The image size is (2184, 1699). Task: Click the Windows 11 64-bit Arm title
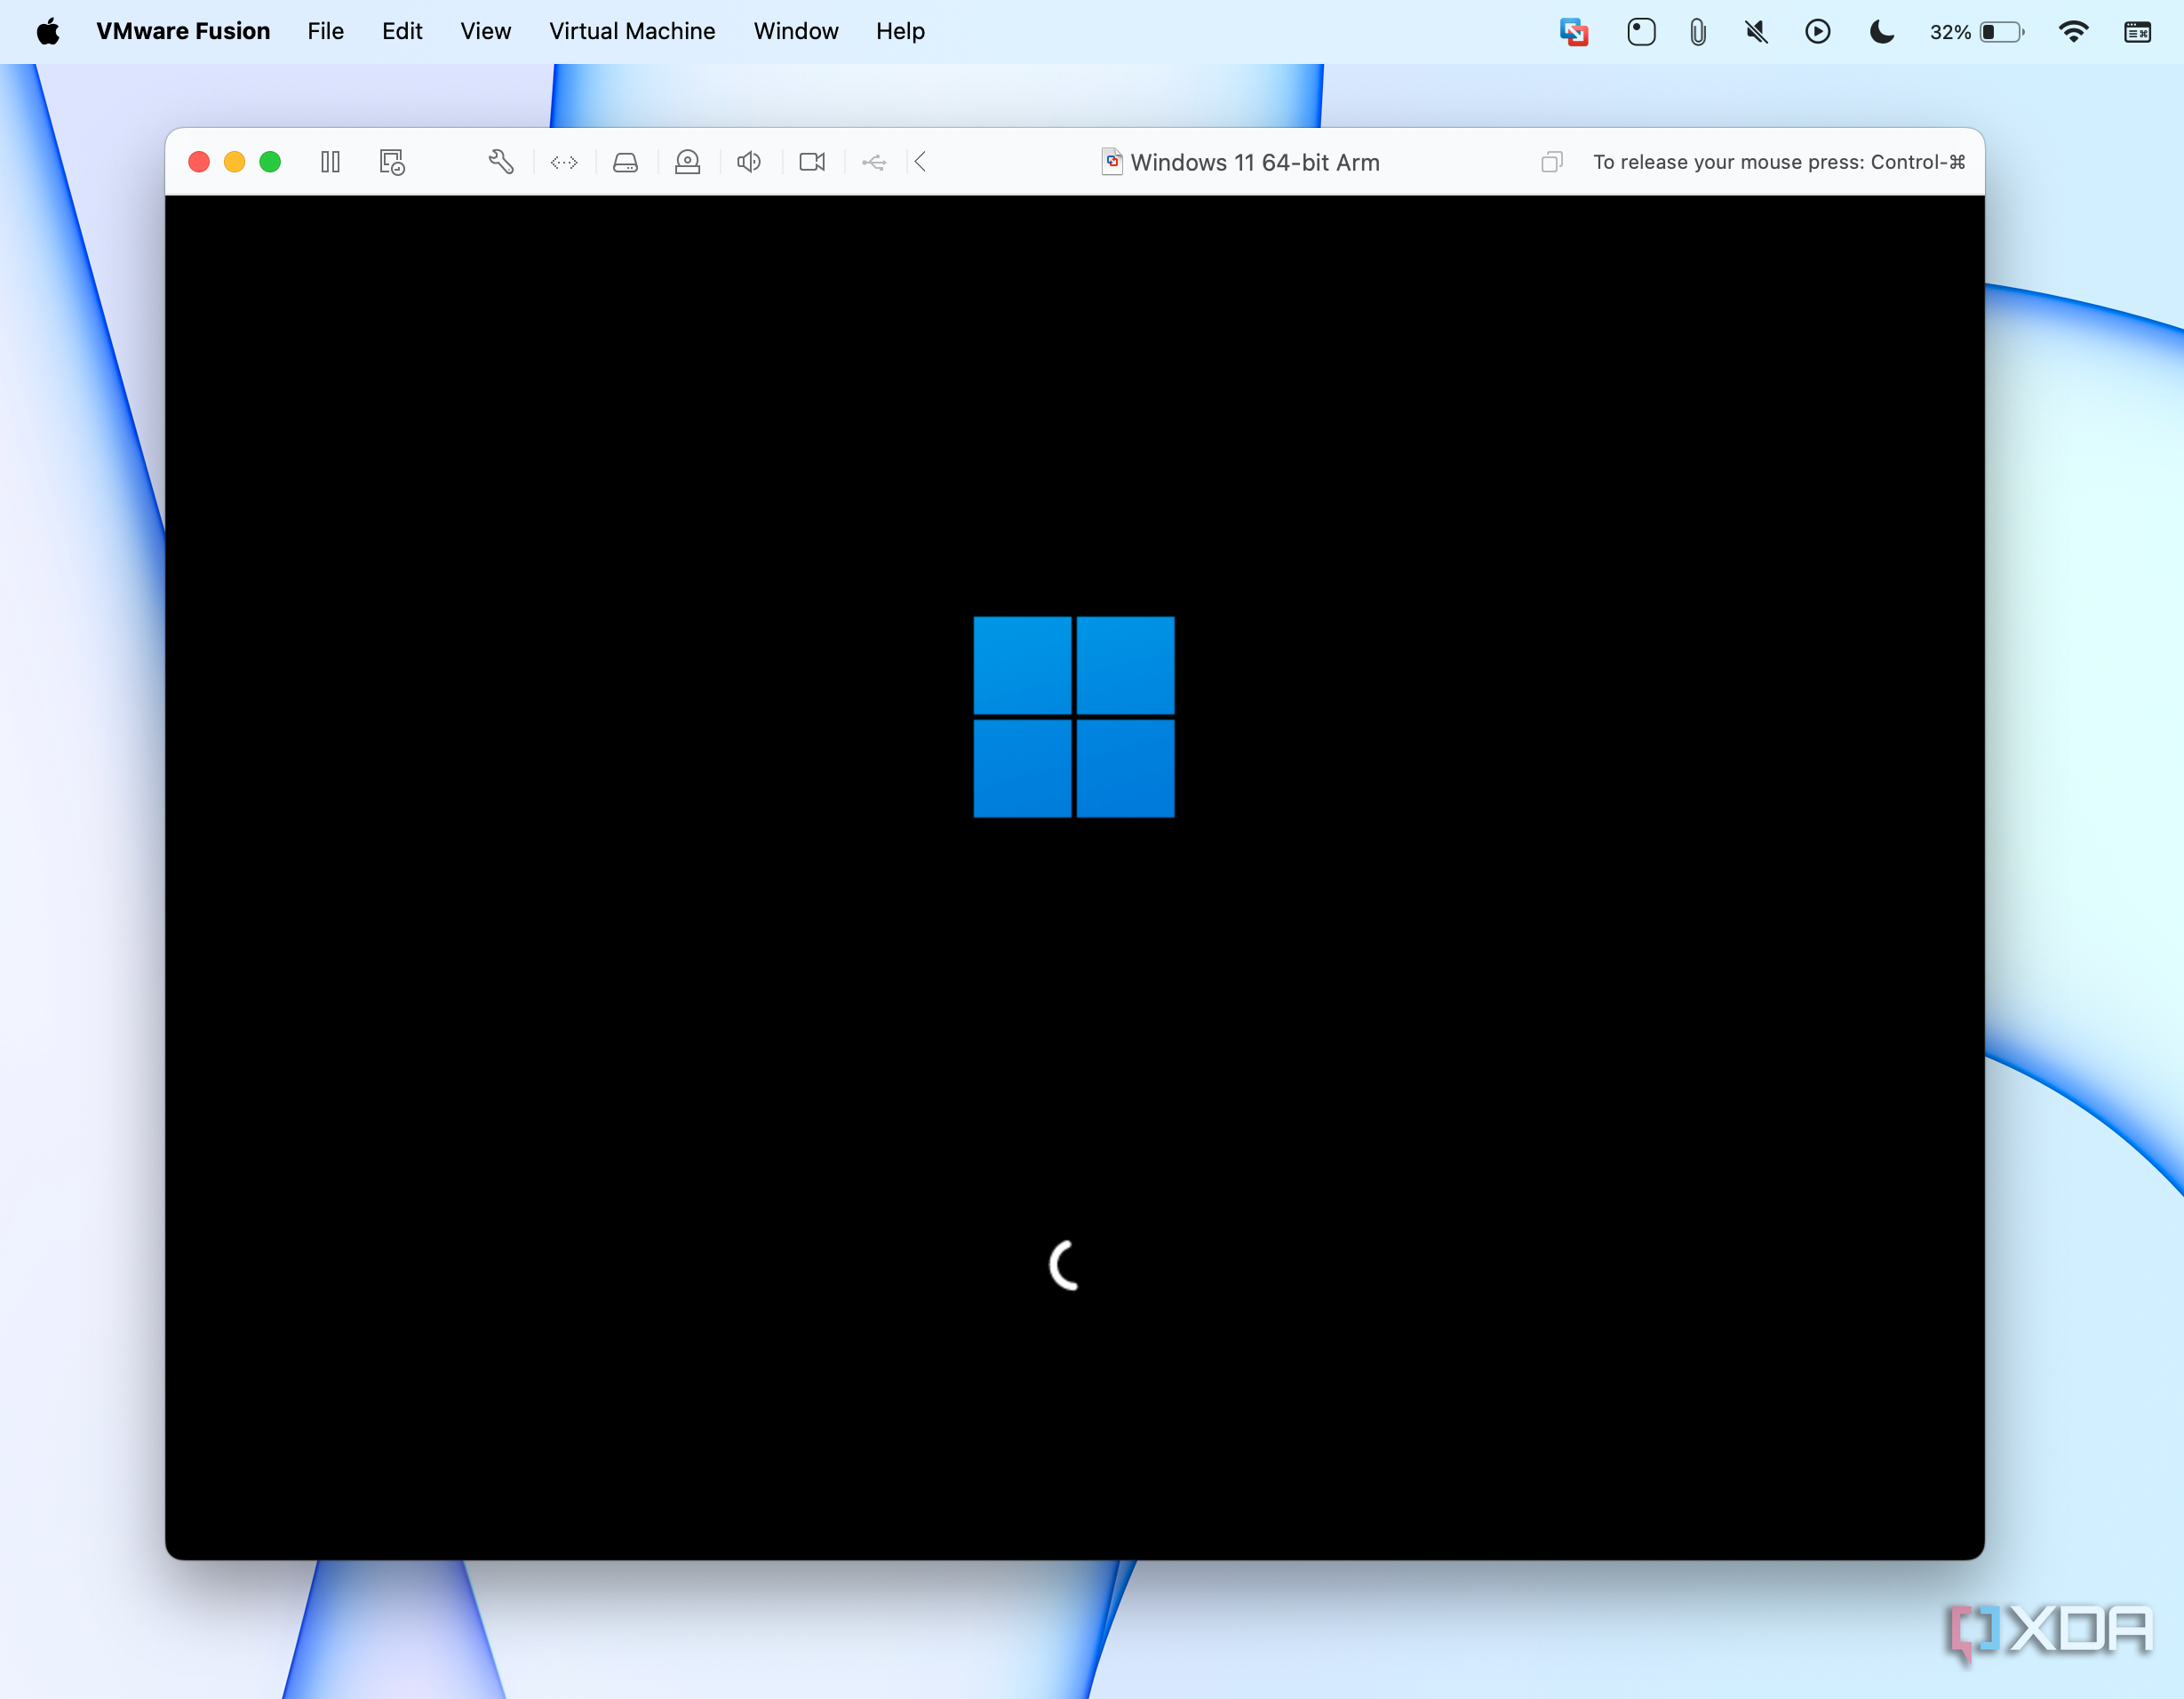pyautogui.click(x=1255, y=162)
